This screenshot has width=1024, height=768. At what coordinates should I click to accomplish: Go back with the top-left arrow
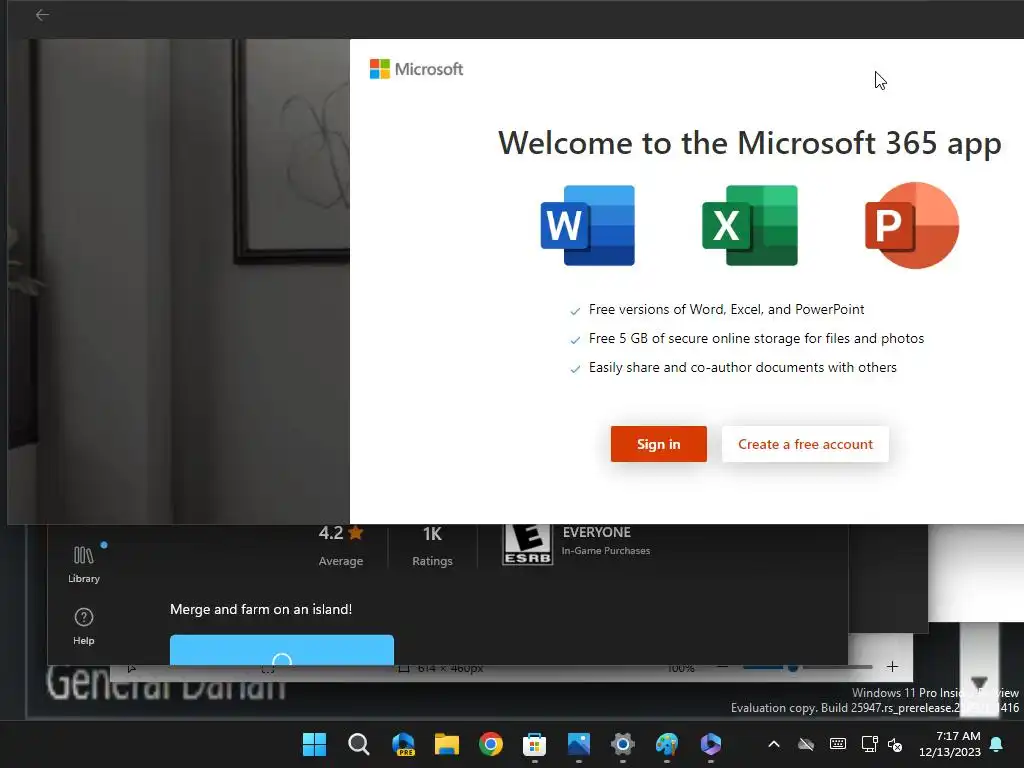42,14
